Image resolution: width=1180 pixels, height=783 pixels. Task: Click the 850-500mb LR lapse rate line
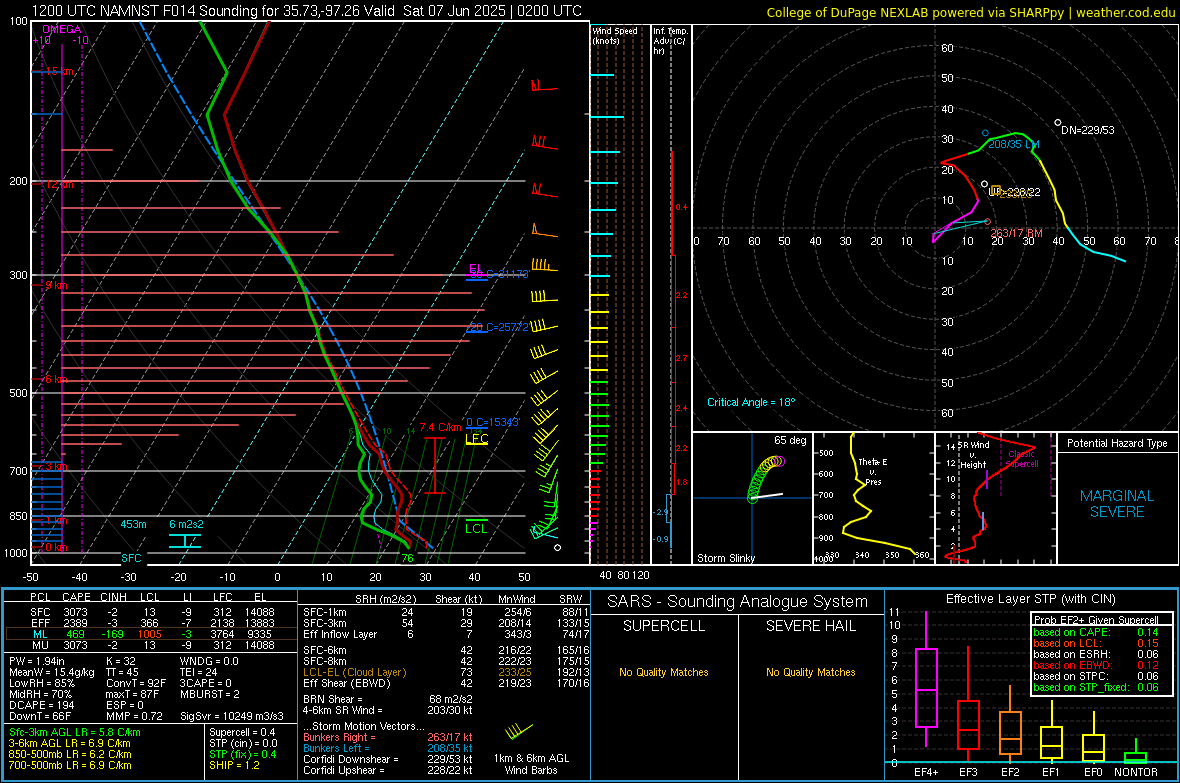point(70,754)
